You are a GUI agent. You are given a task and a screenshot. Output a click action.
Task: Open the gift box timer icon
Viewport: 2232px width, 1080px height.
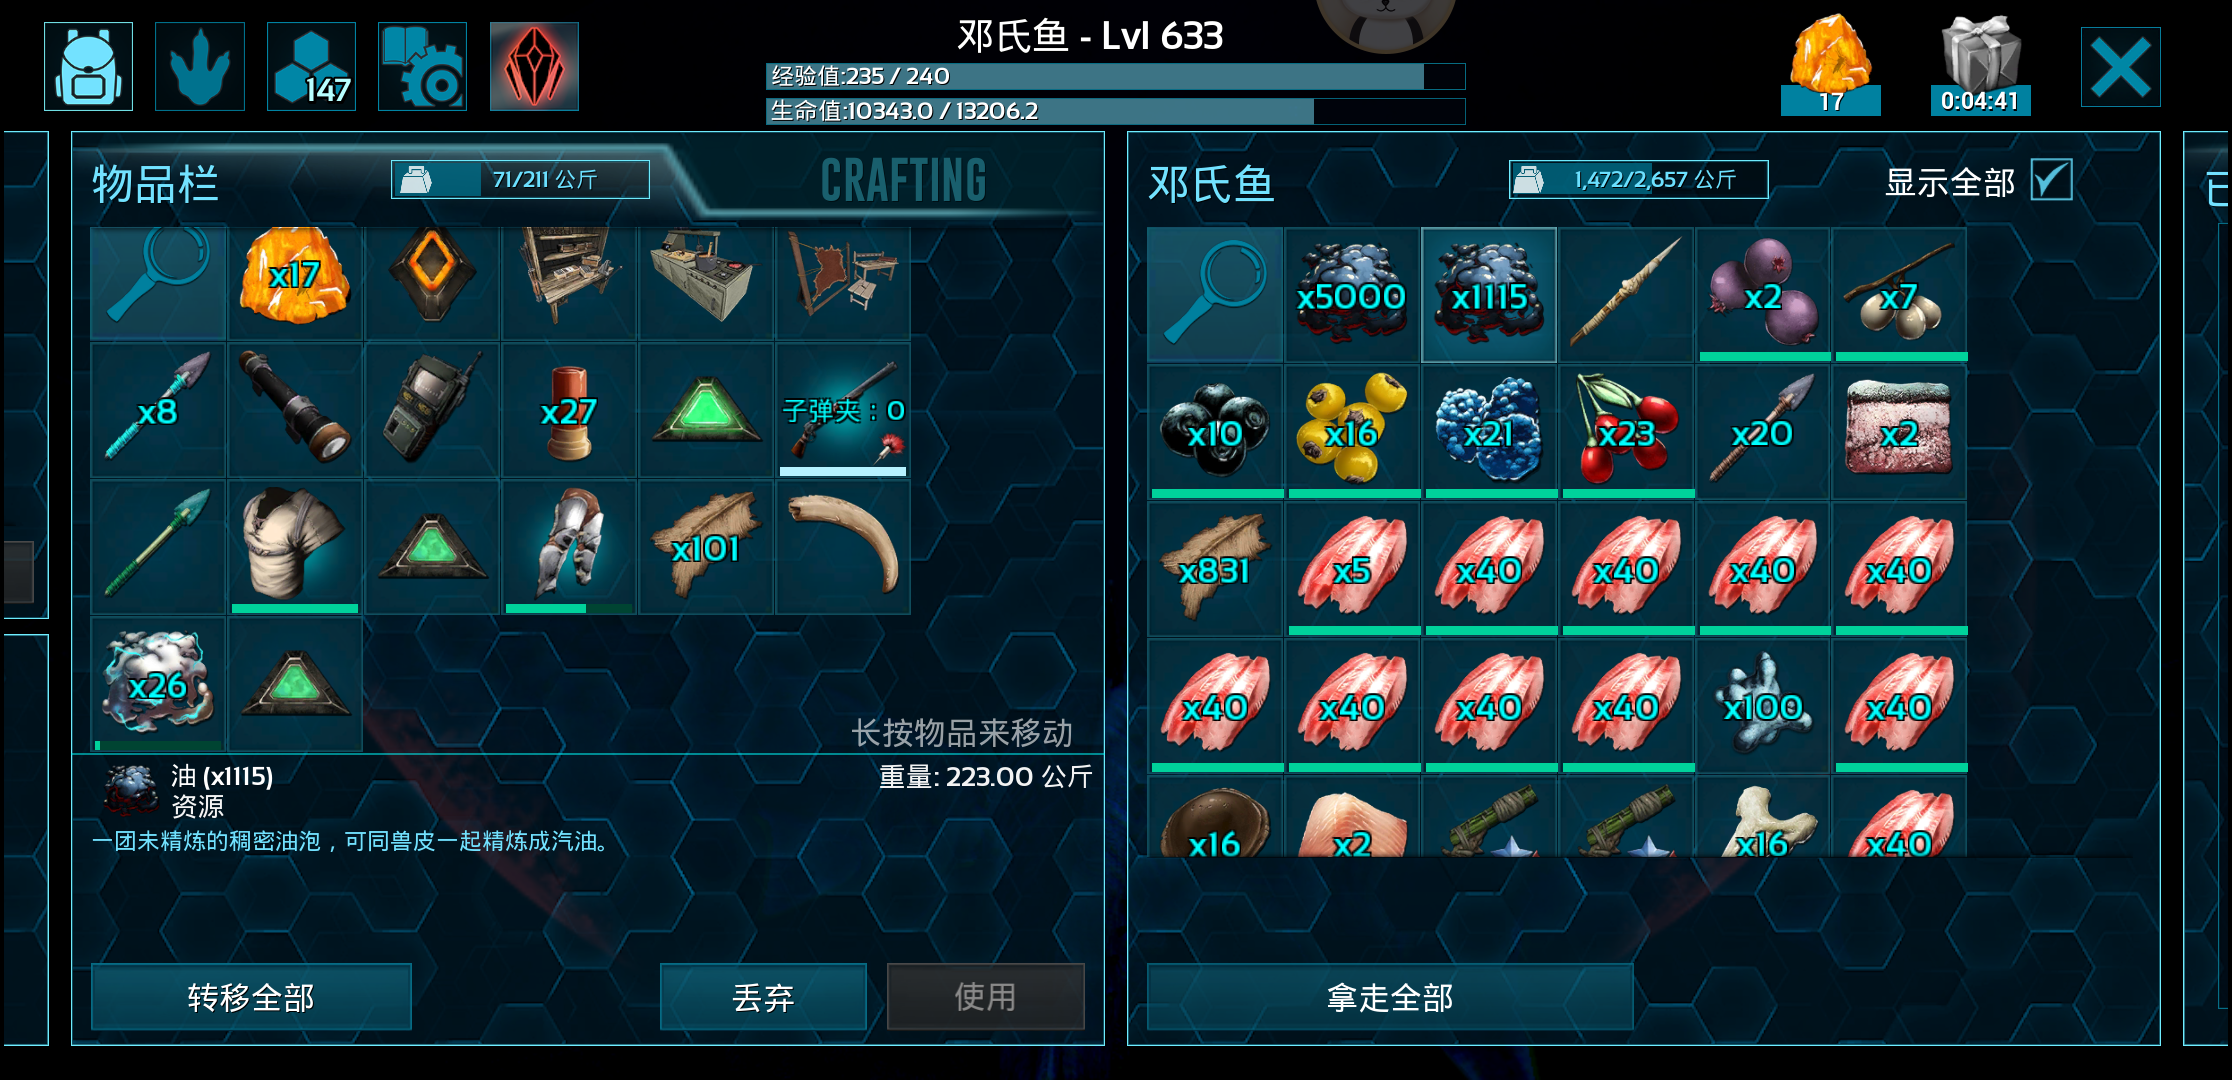1980,65
